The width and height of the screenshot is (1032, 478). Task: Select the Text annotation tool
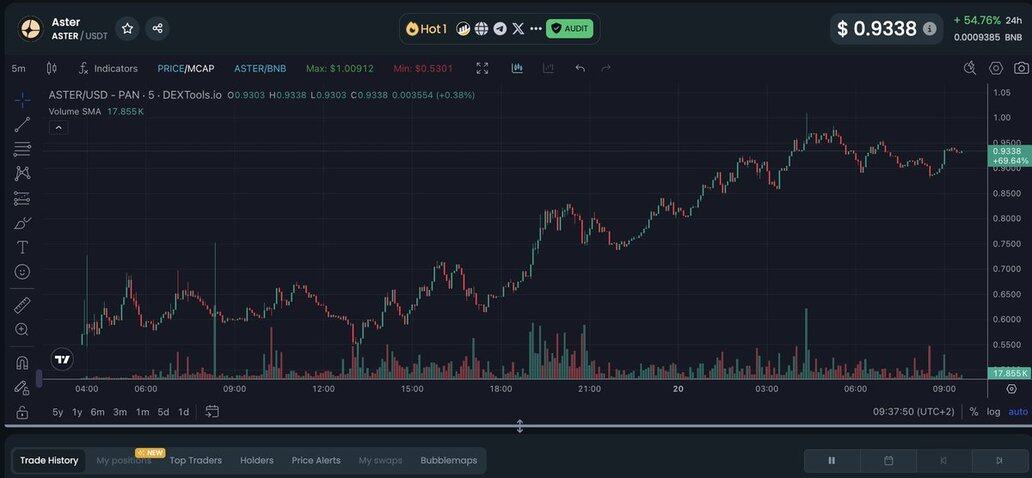point(22,247)
